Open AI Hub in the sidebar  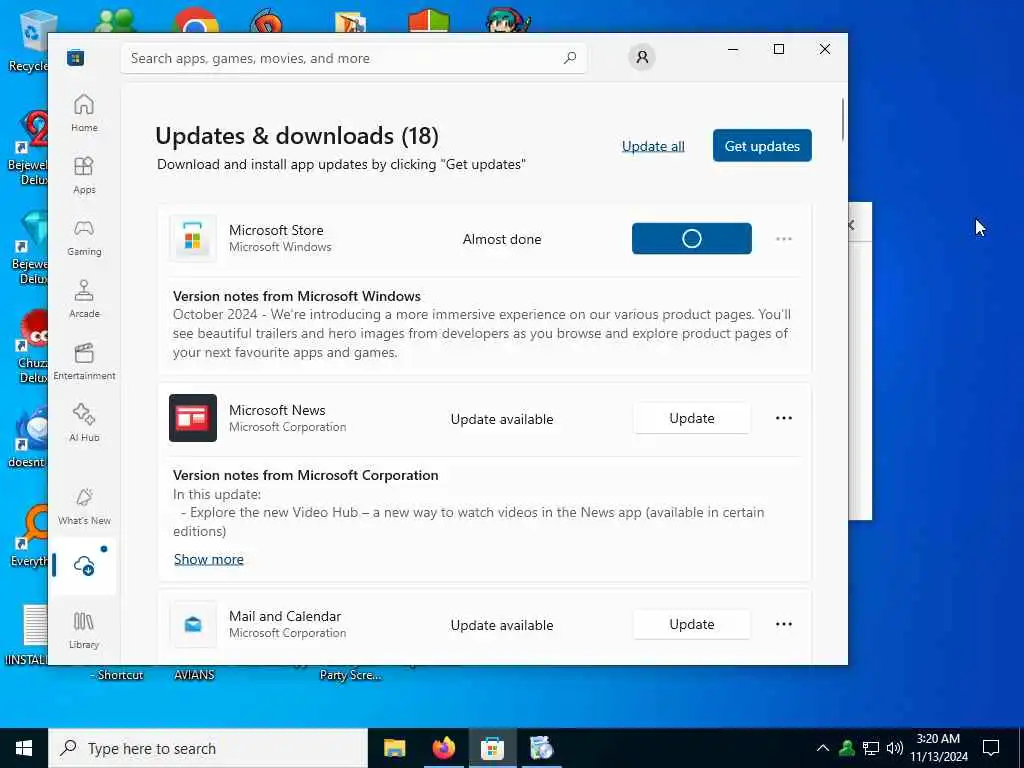(x=84, y=423)
